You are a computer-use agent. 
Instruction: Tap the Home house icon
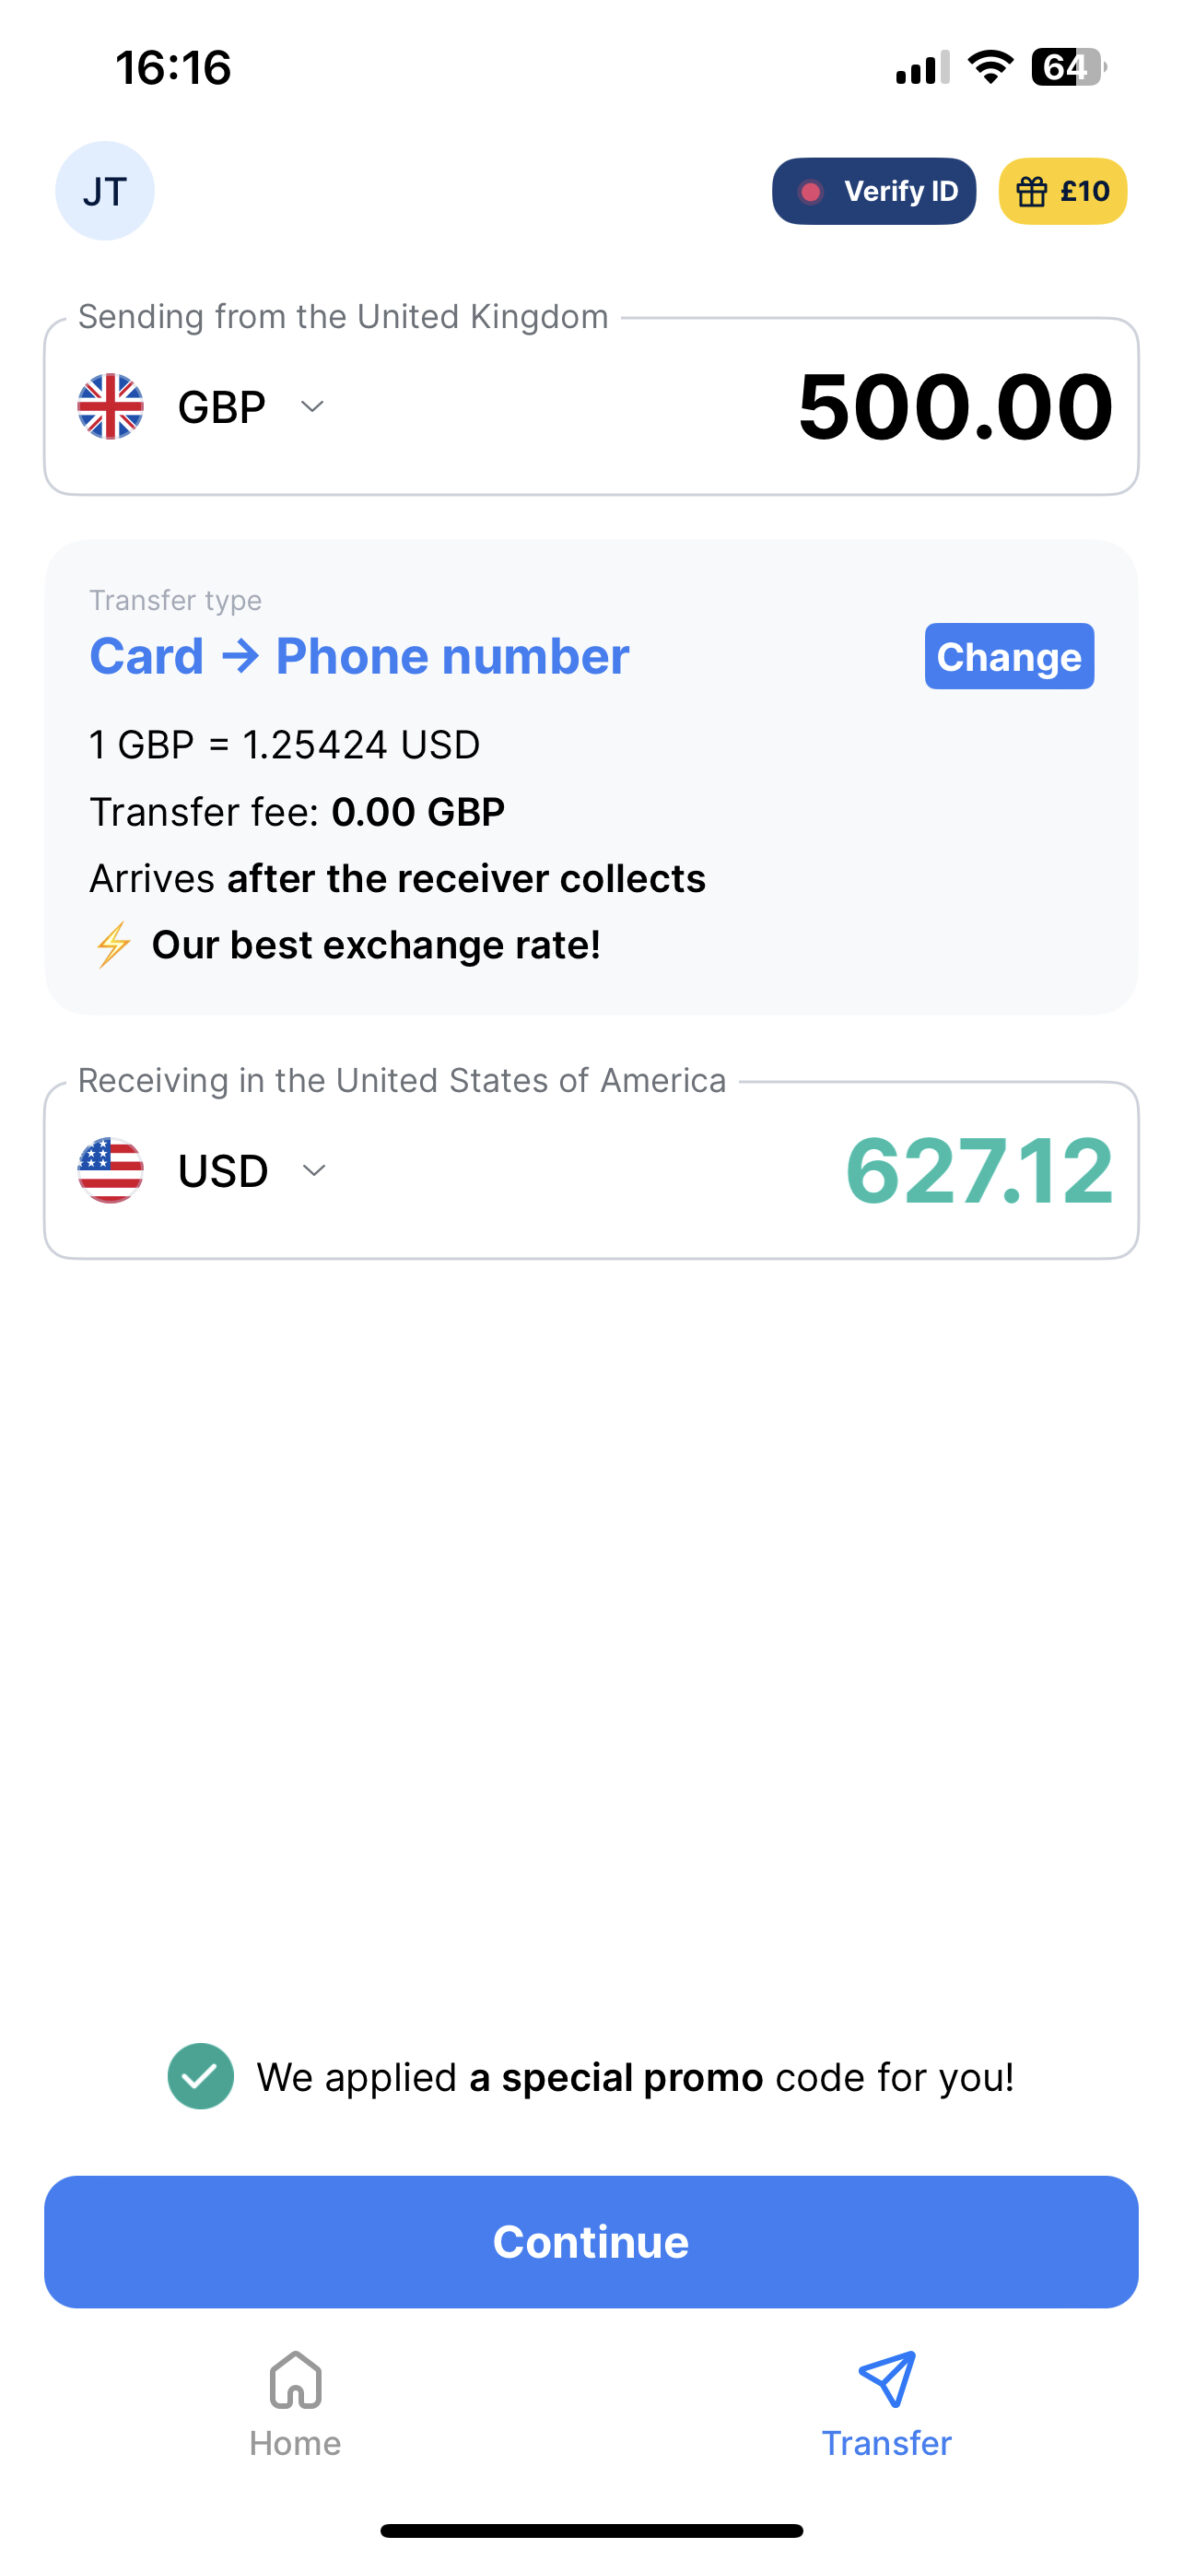[295, 2379]
